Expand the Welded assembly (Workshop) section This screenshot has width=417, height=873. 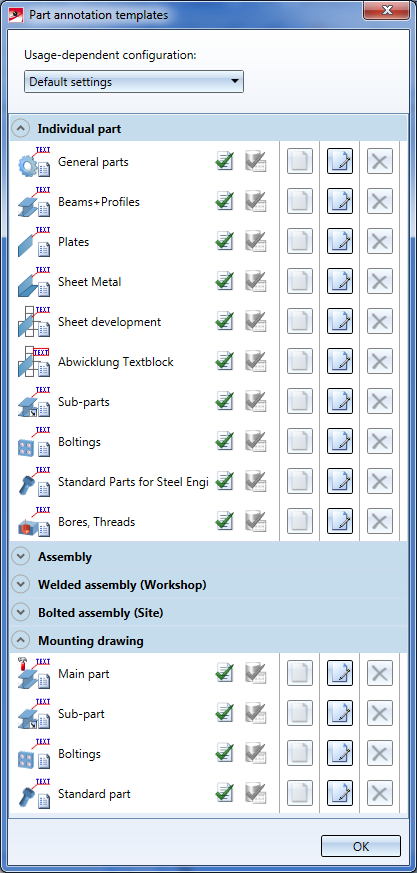pyautogui.click(x=21, y=585)
